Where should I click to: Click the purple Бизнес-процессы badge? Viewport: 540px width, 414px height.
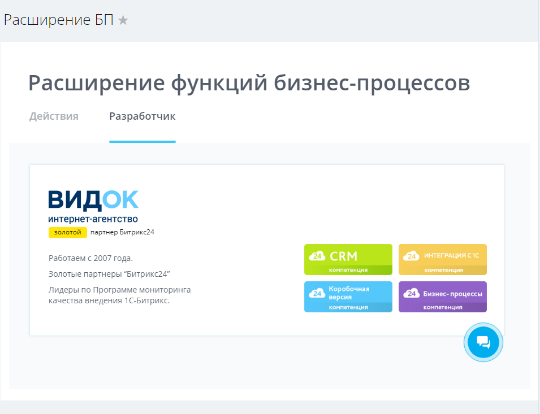pyautogui.click(x=443, y=297)
